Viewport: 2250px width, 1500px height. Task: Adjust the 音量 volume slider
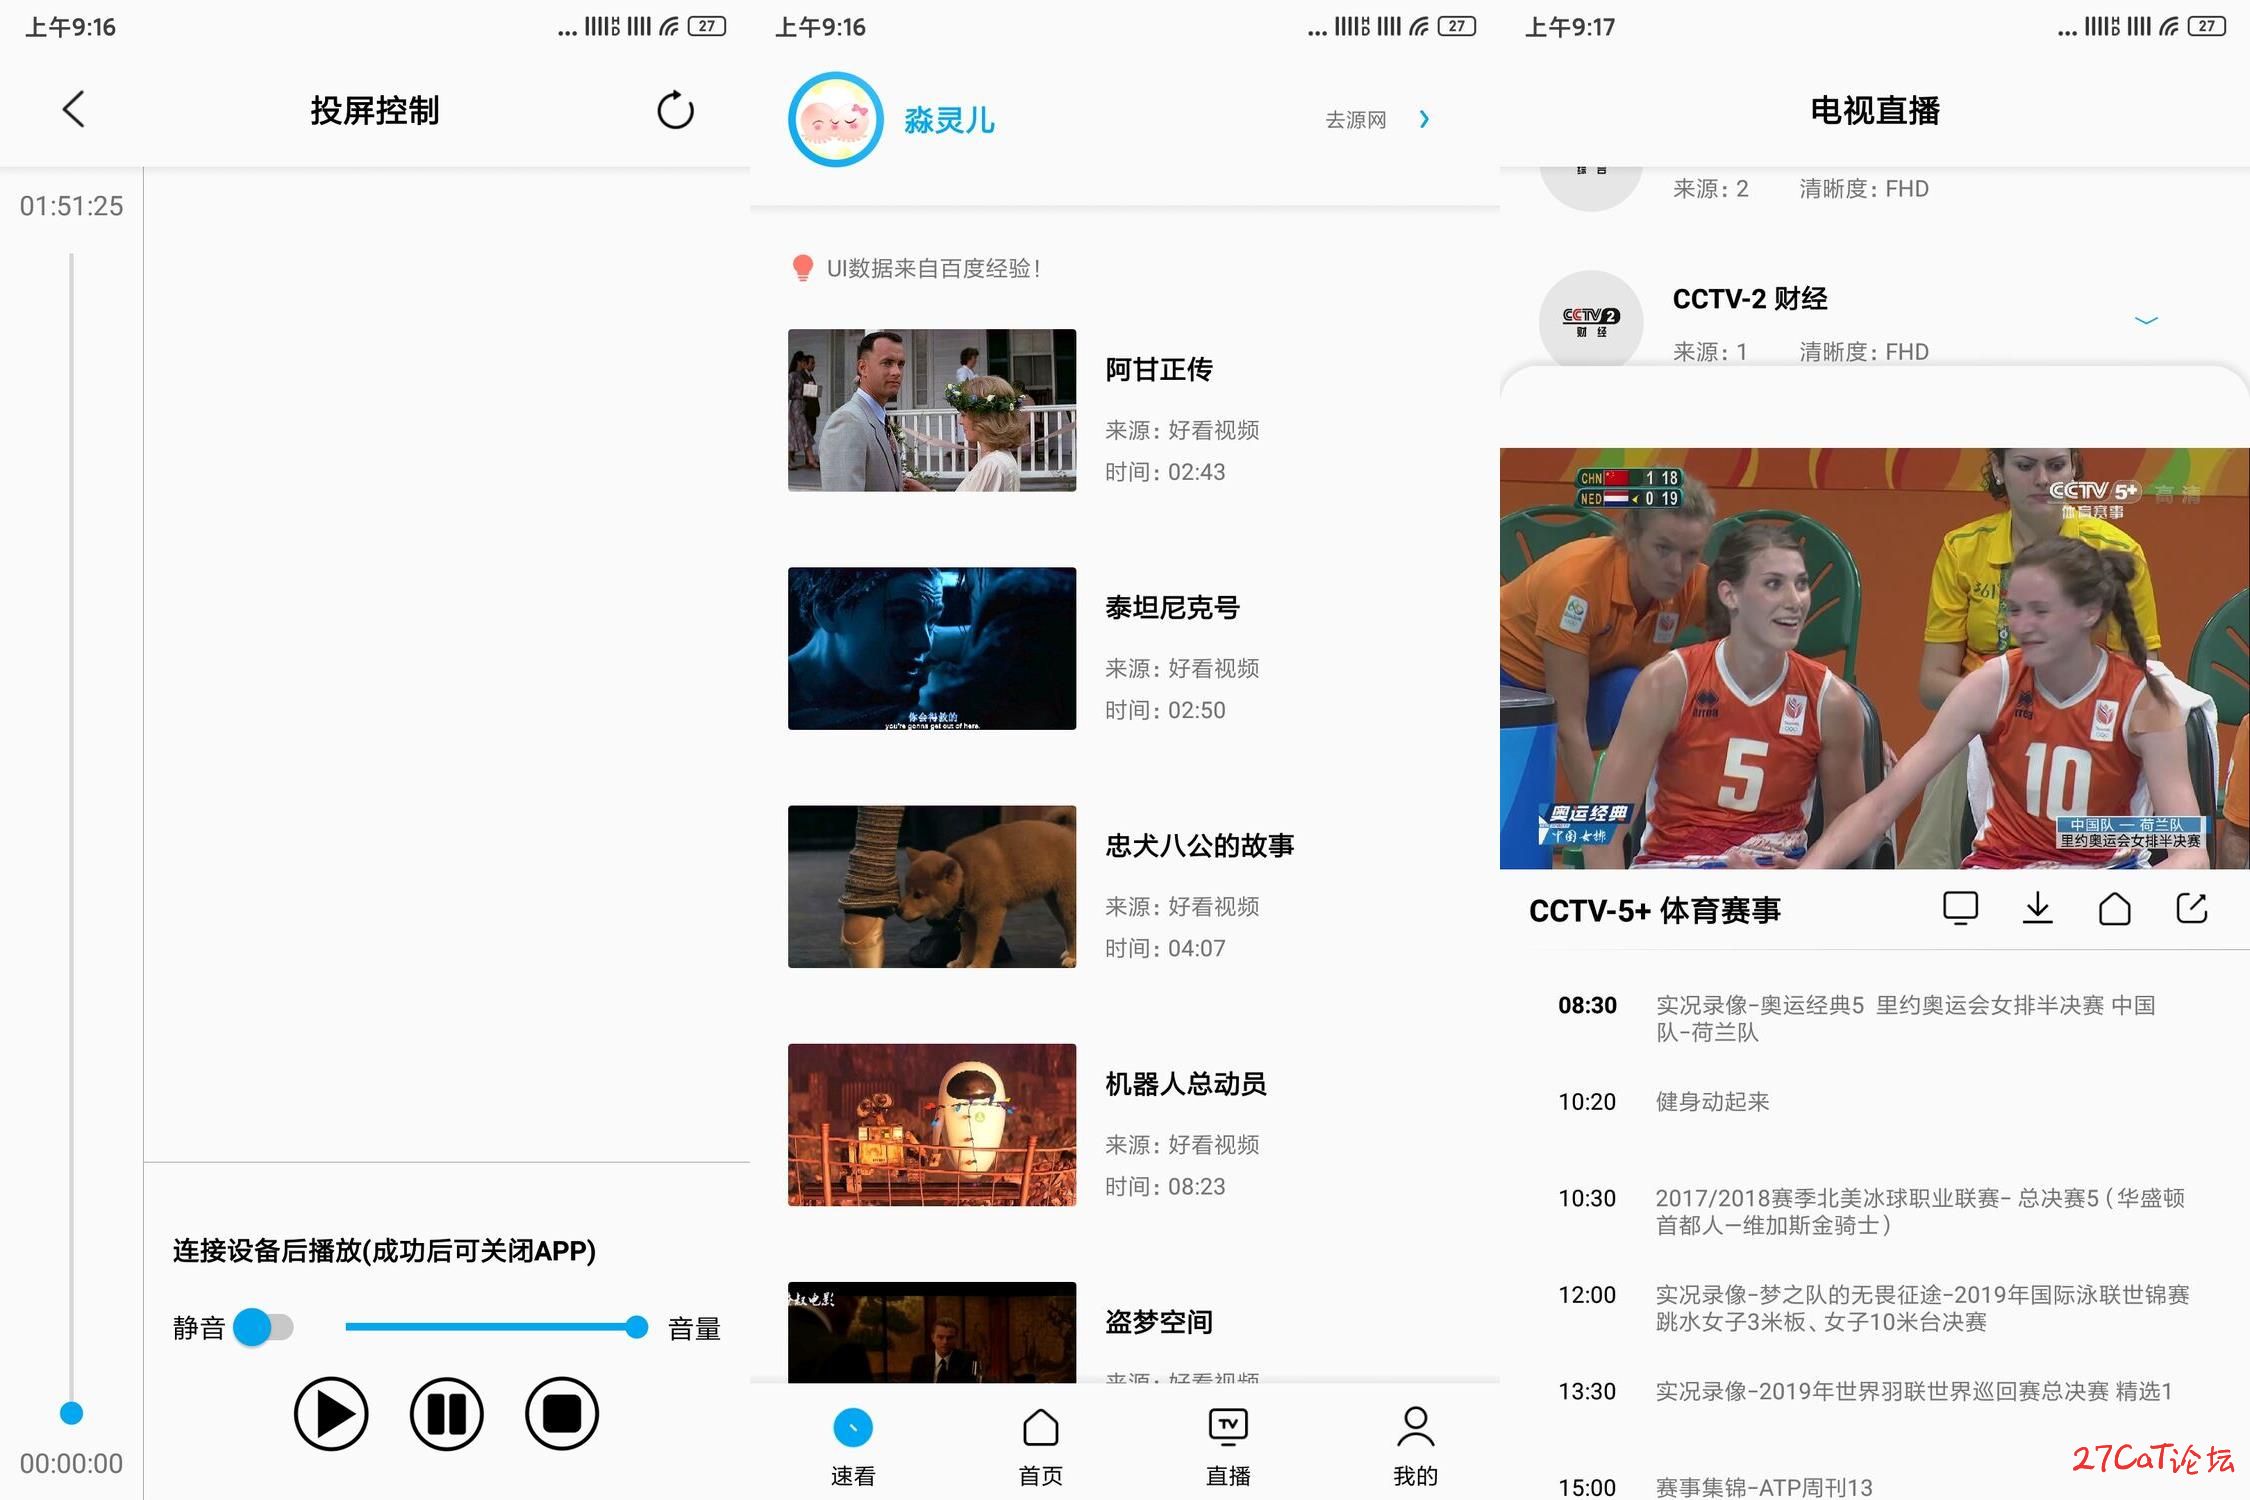click(497, 1327)
